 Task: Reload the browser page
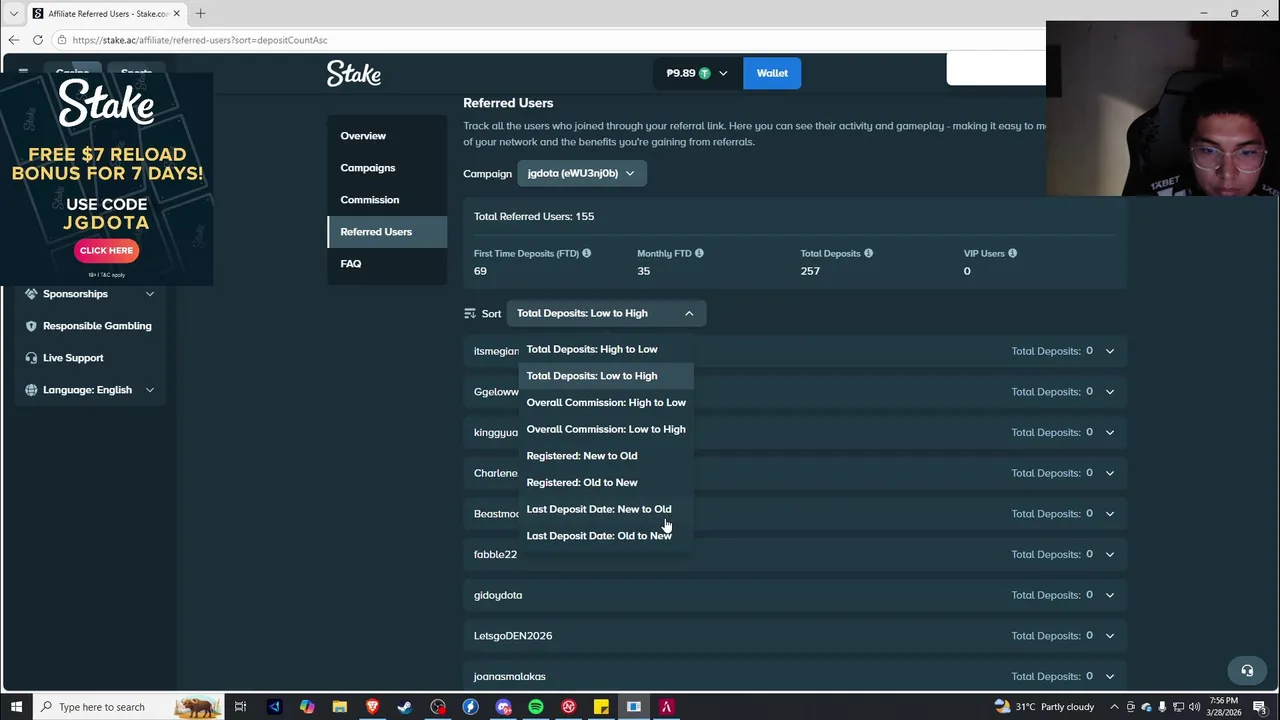pyautogui.click(x=38, y=40)
